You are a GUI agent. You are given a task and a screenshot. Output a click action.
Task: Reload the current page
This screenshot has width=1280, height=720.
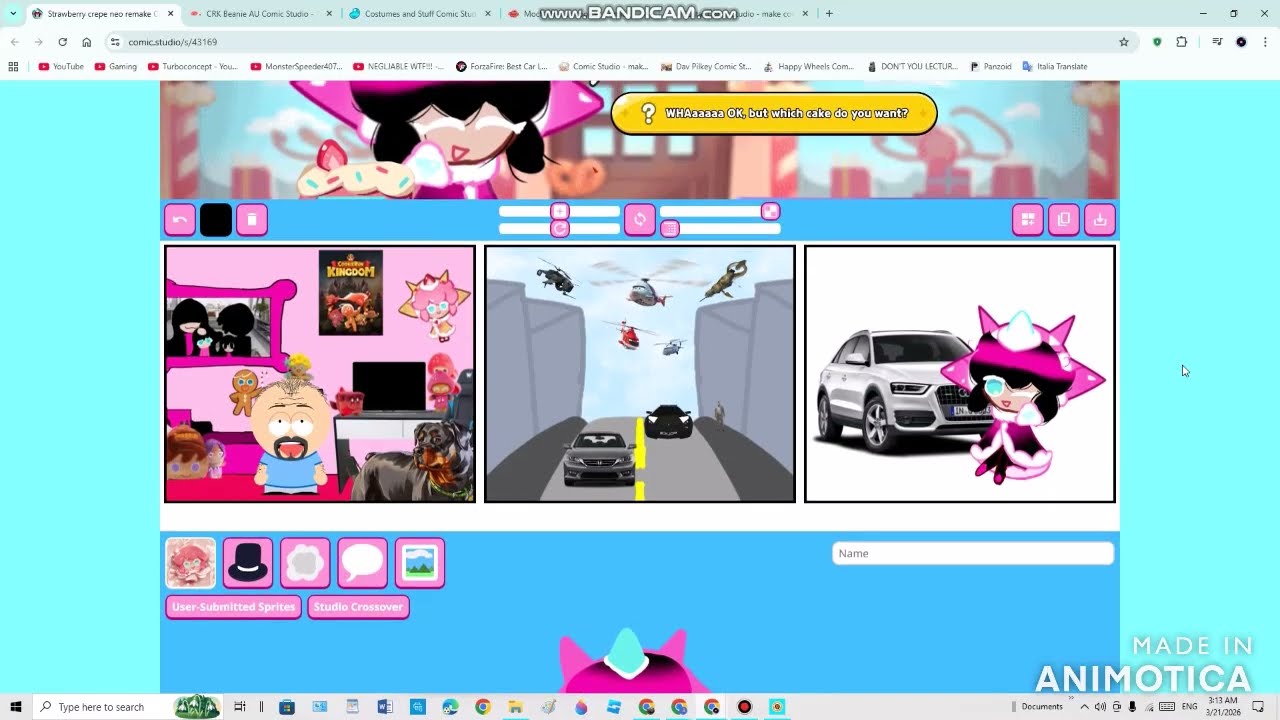point(62,42)
